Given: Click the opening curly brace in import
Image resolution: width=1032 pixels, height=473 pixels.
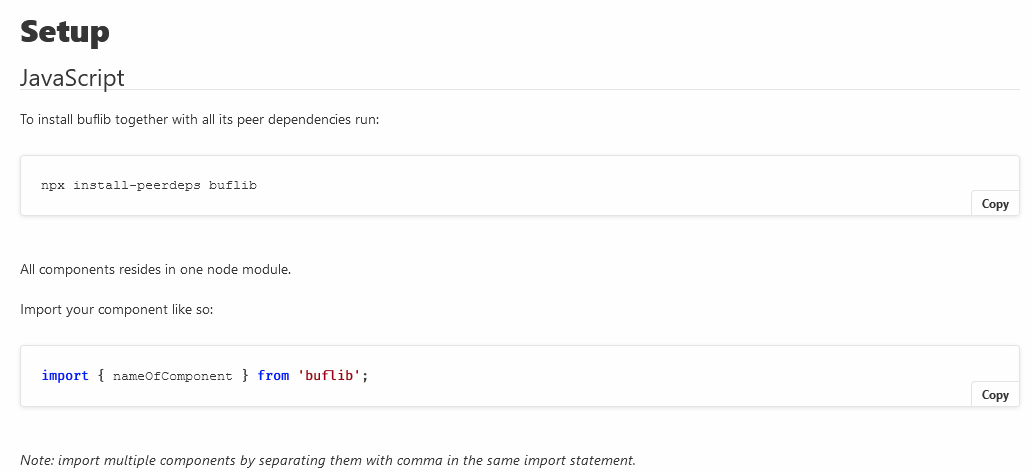Looking at the screenshot, I should [x=101, y=376].
